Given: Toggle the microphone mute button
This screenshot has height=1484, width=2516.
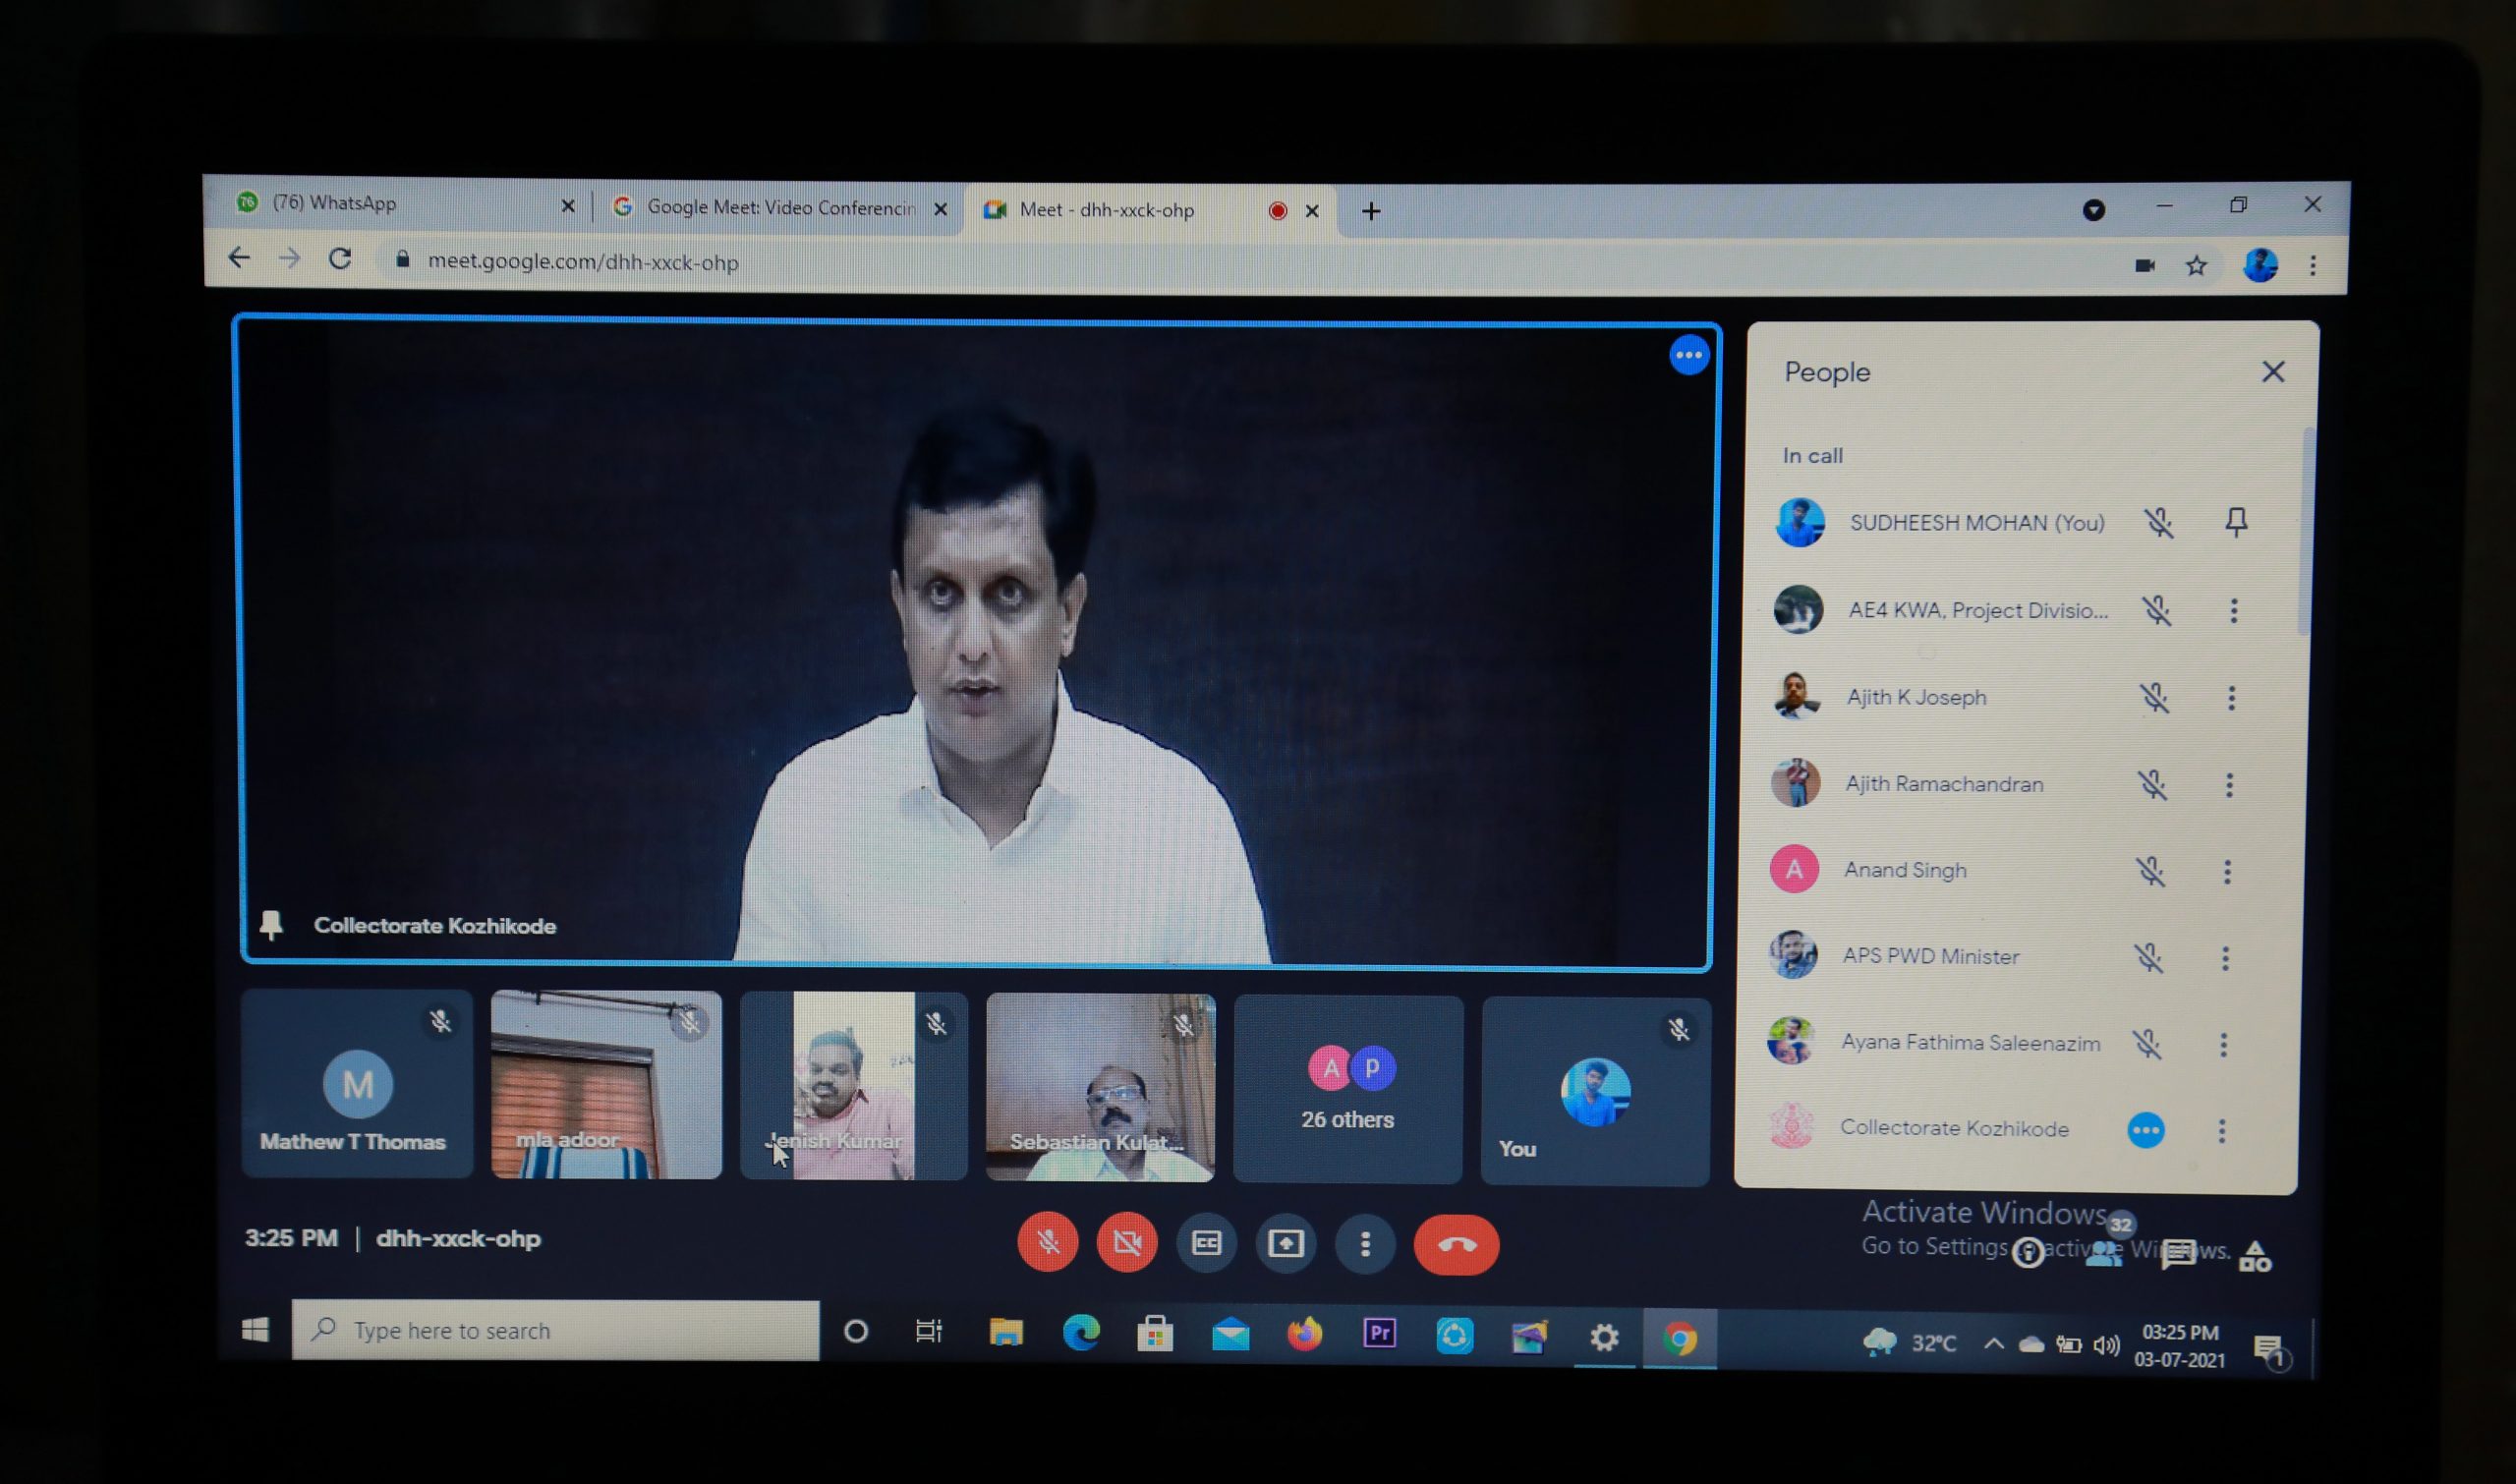Looking at the screenshot, I should tap(1048, 1243).
